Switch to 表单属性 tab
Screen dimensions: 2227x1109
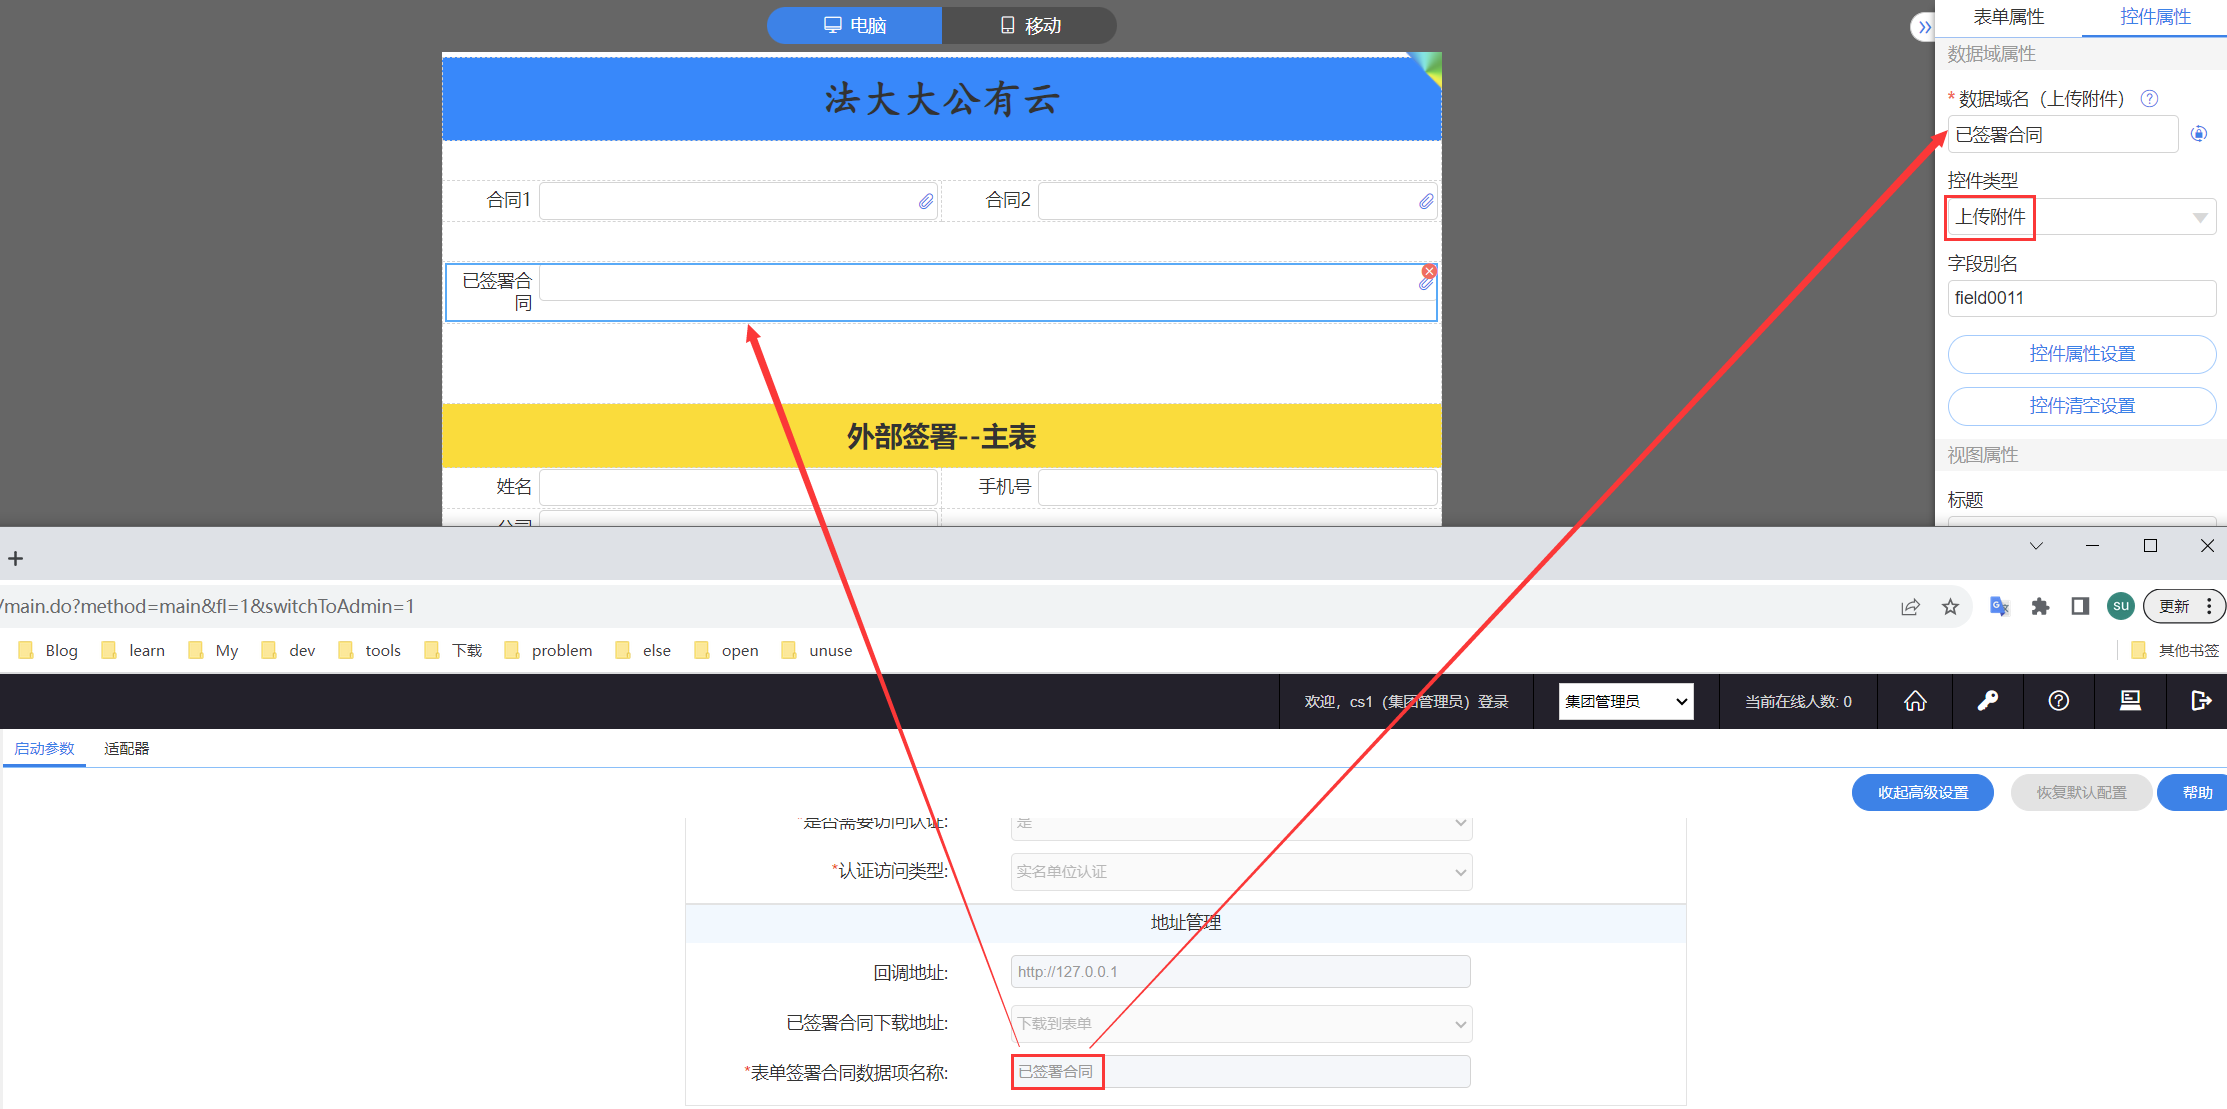2008,17
